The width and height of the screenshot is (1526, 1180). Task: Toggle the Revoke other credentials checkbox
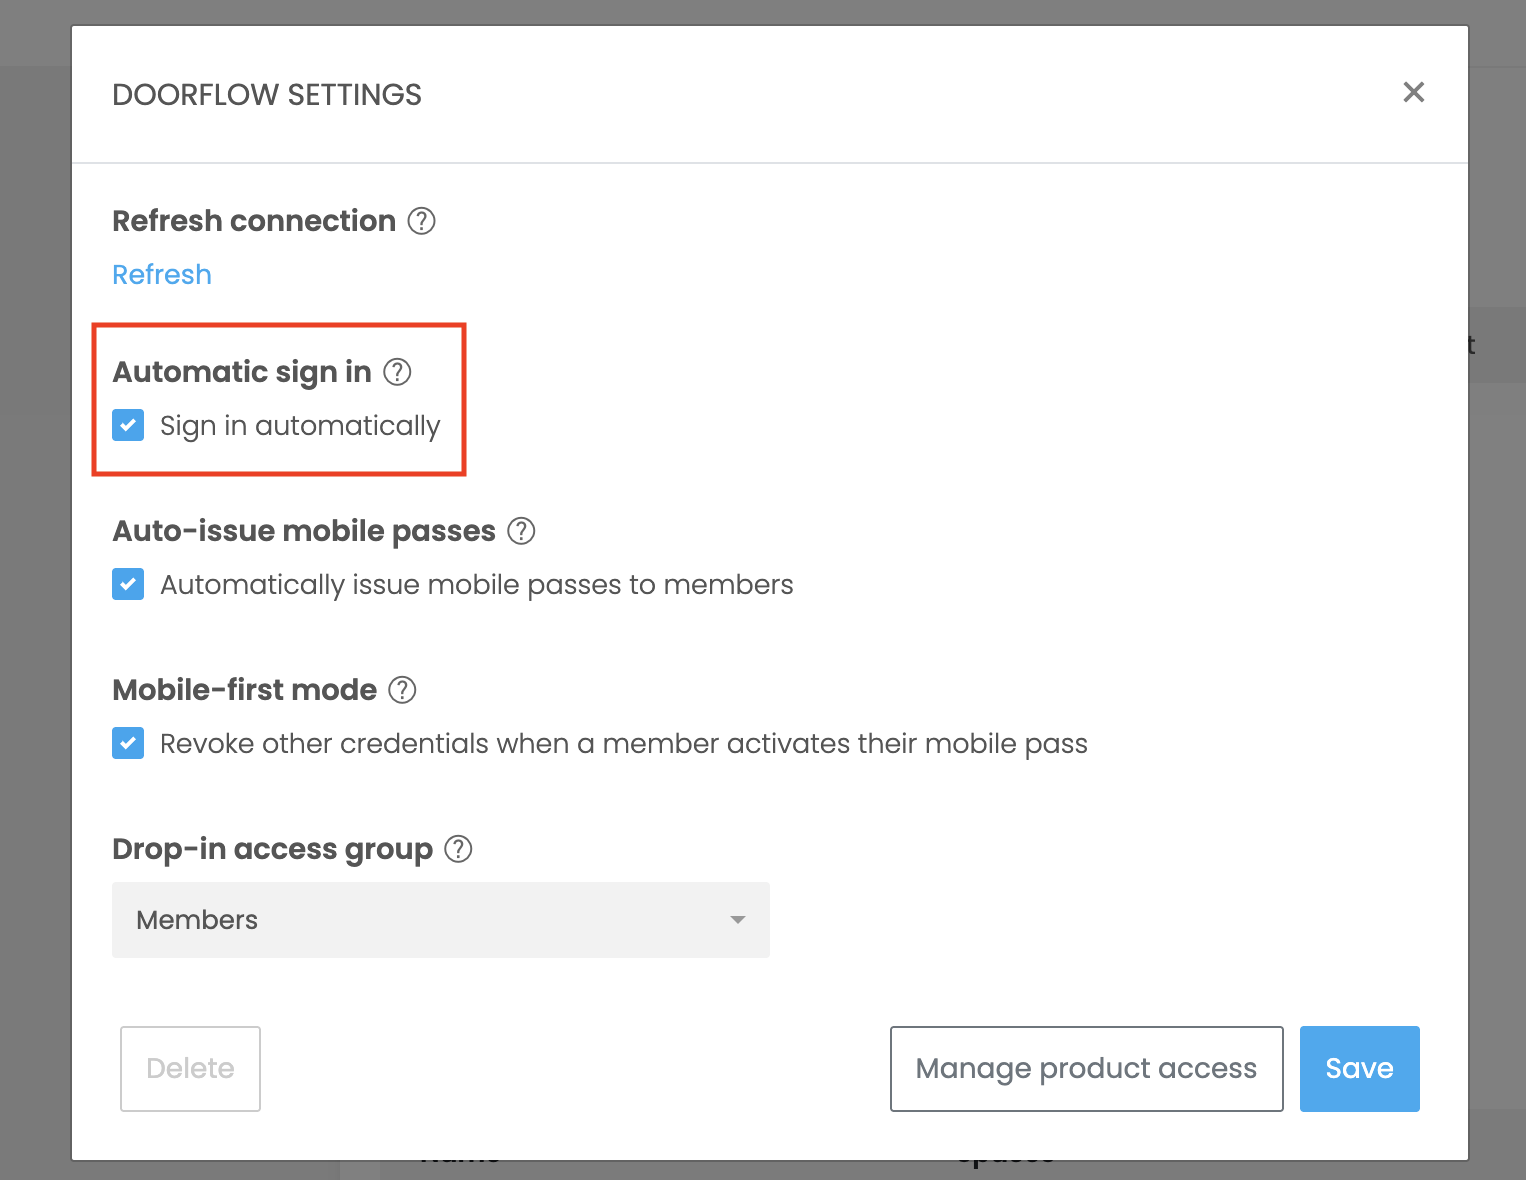click(x=128, y=743)
